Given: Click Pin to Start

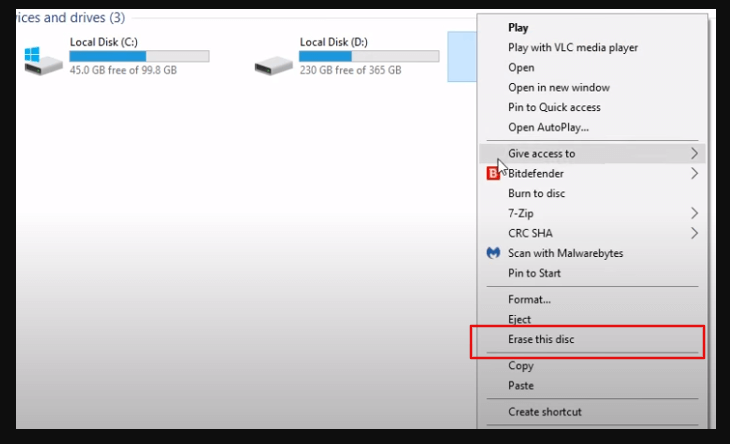Looking at the screenshot, I should point(534,273).
